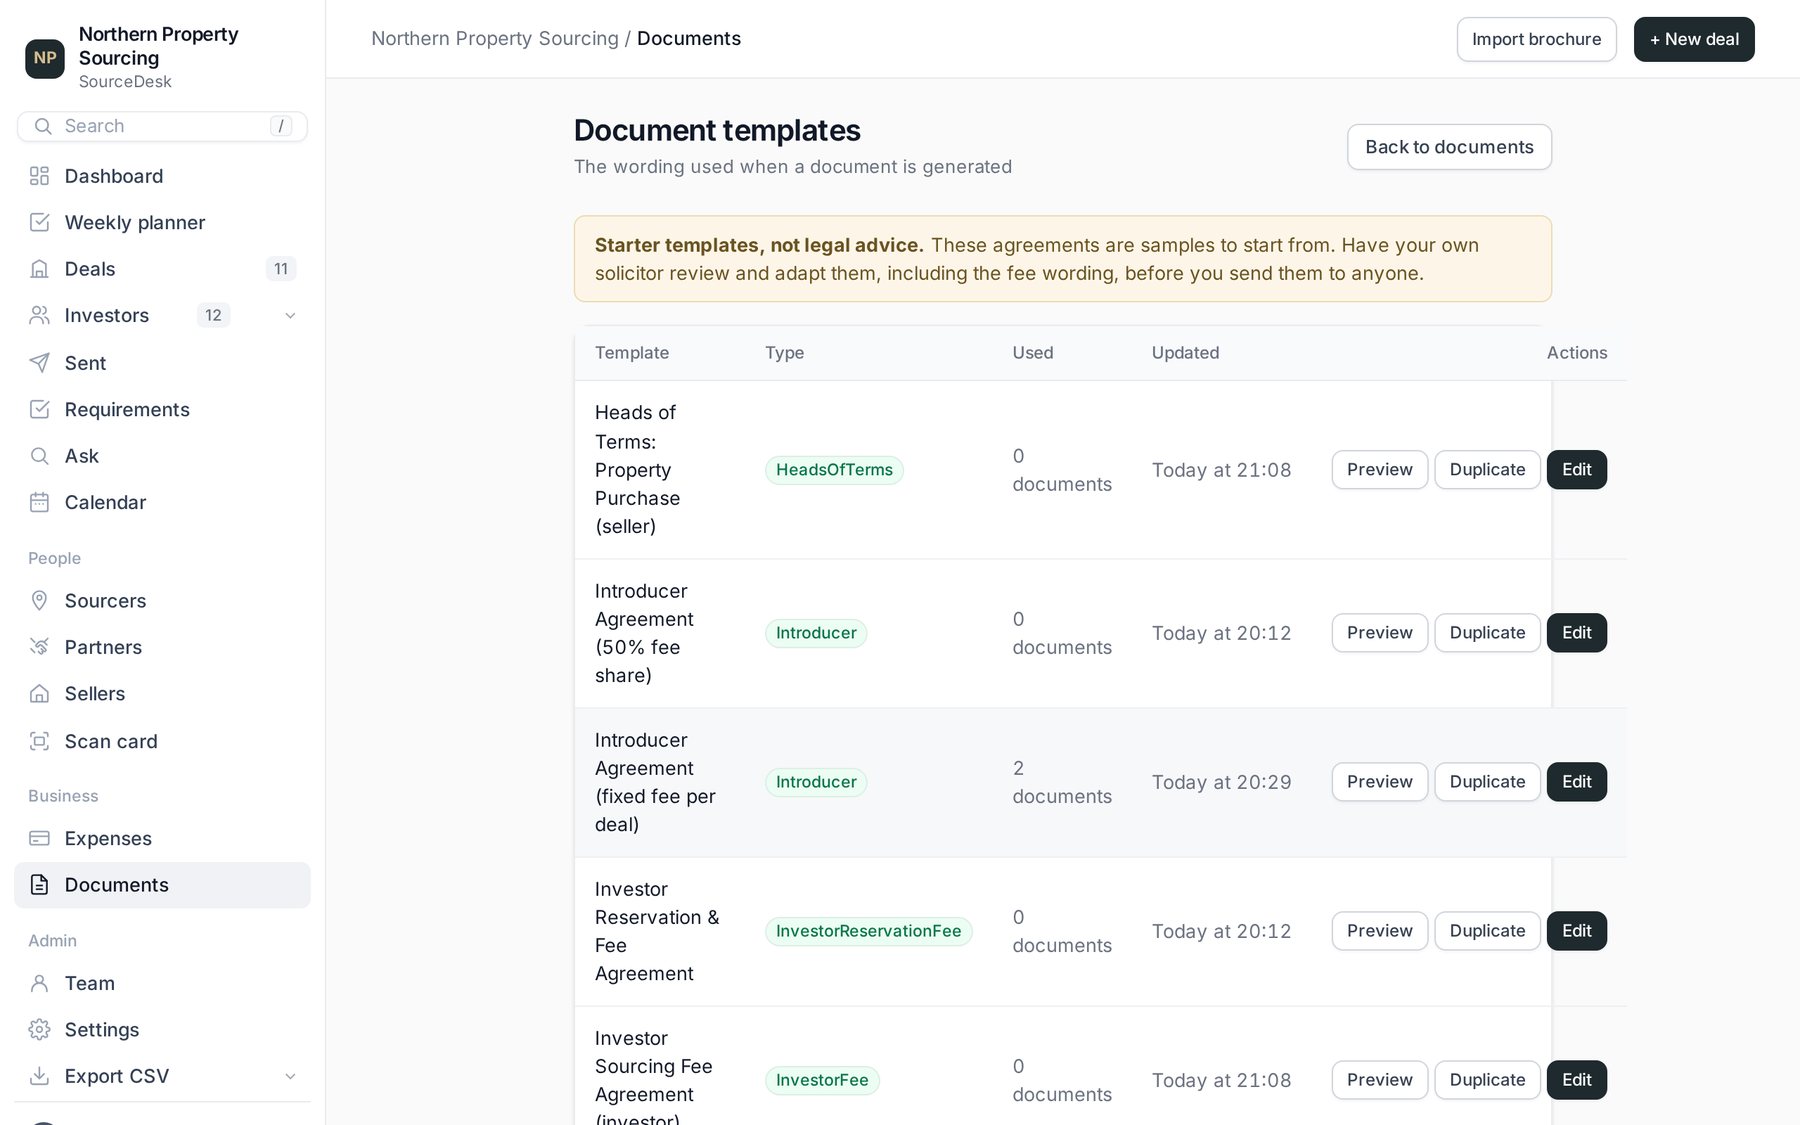
Task: Click the Calendar icon in sidebar
Action: point(39,502)
